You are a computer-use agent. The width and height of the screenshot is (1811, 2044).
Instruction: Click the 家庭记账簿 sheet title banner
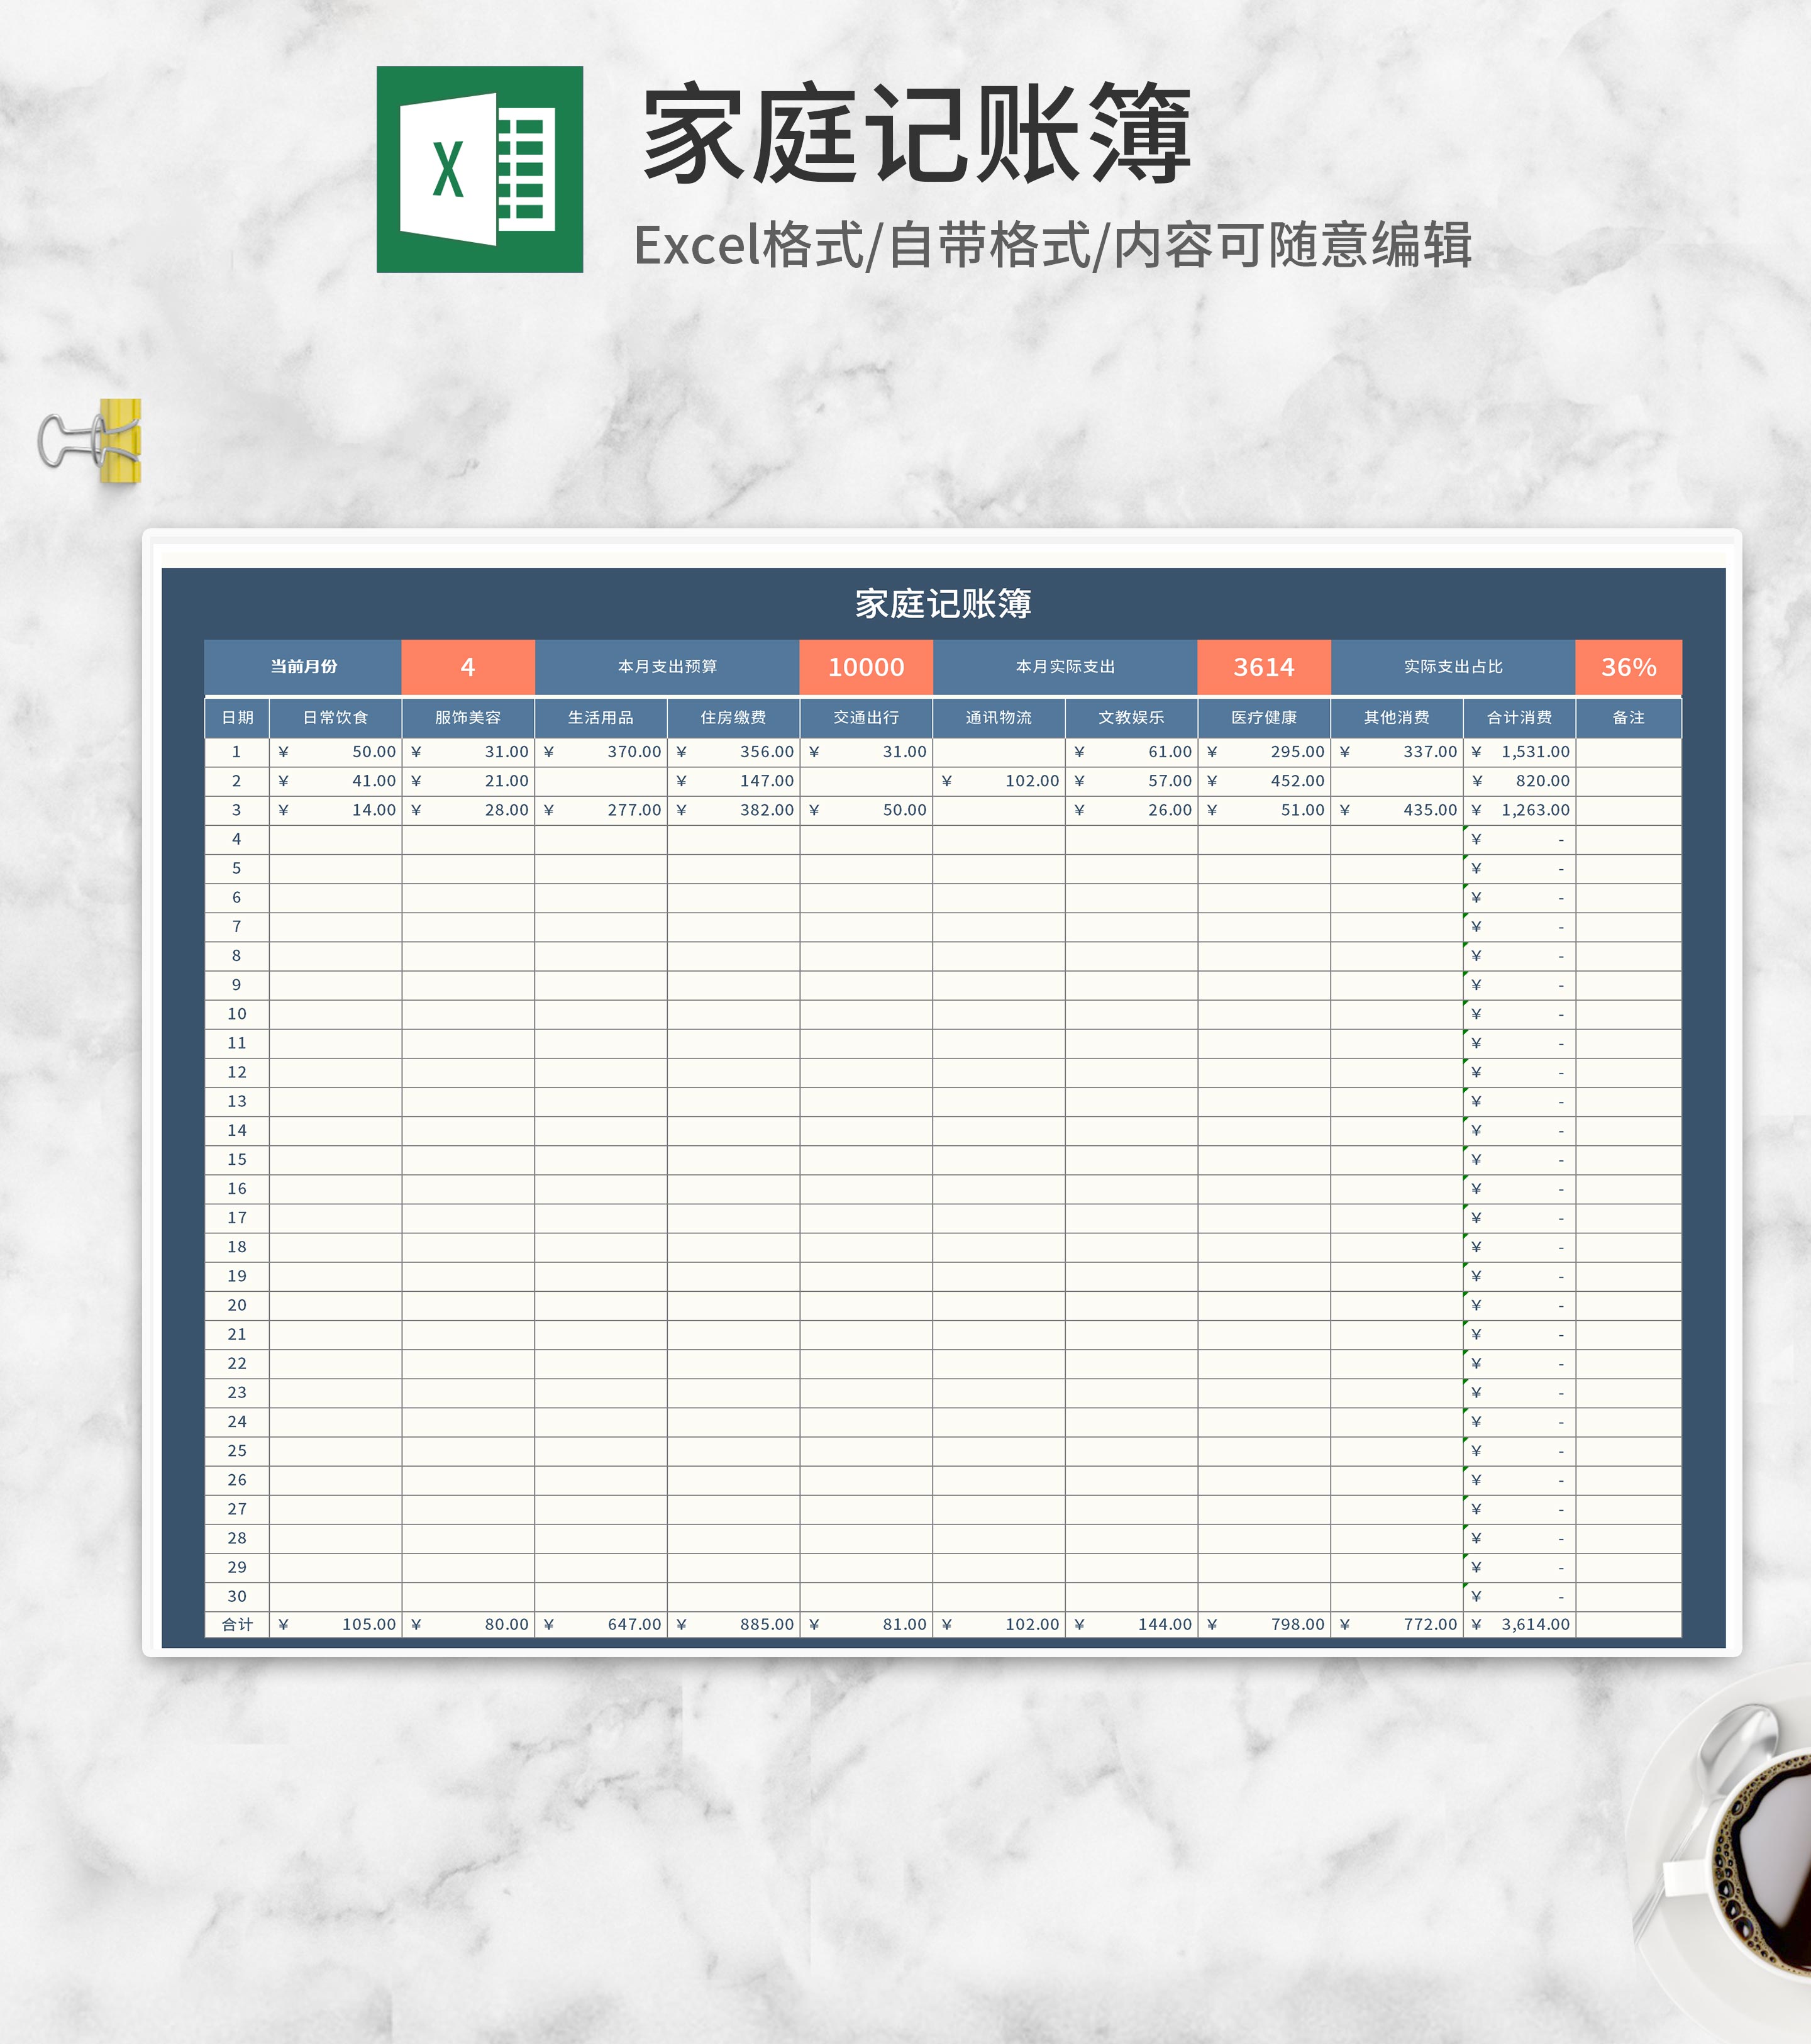pyautogui.click(x=942, y=603)
